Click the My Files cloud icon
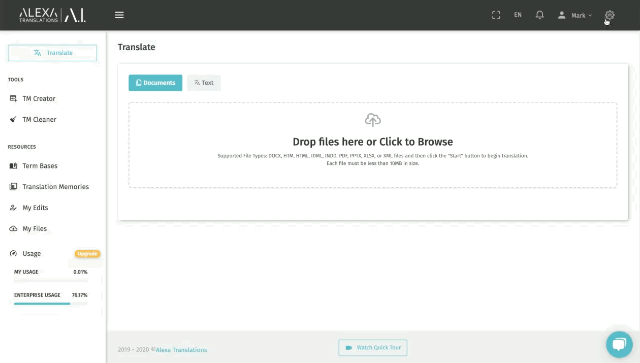The height and width of the screenshot is (363, 640). click(x=13, y=229)
